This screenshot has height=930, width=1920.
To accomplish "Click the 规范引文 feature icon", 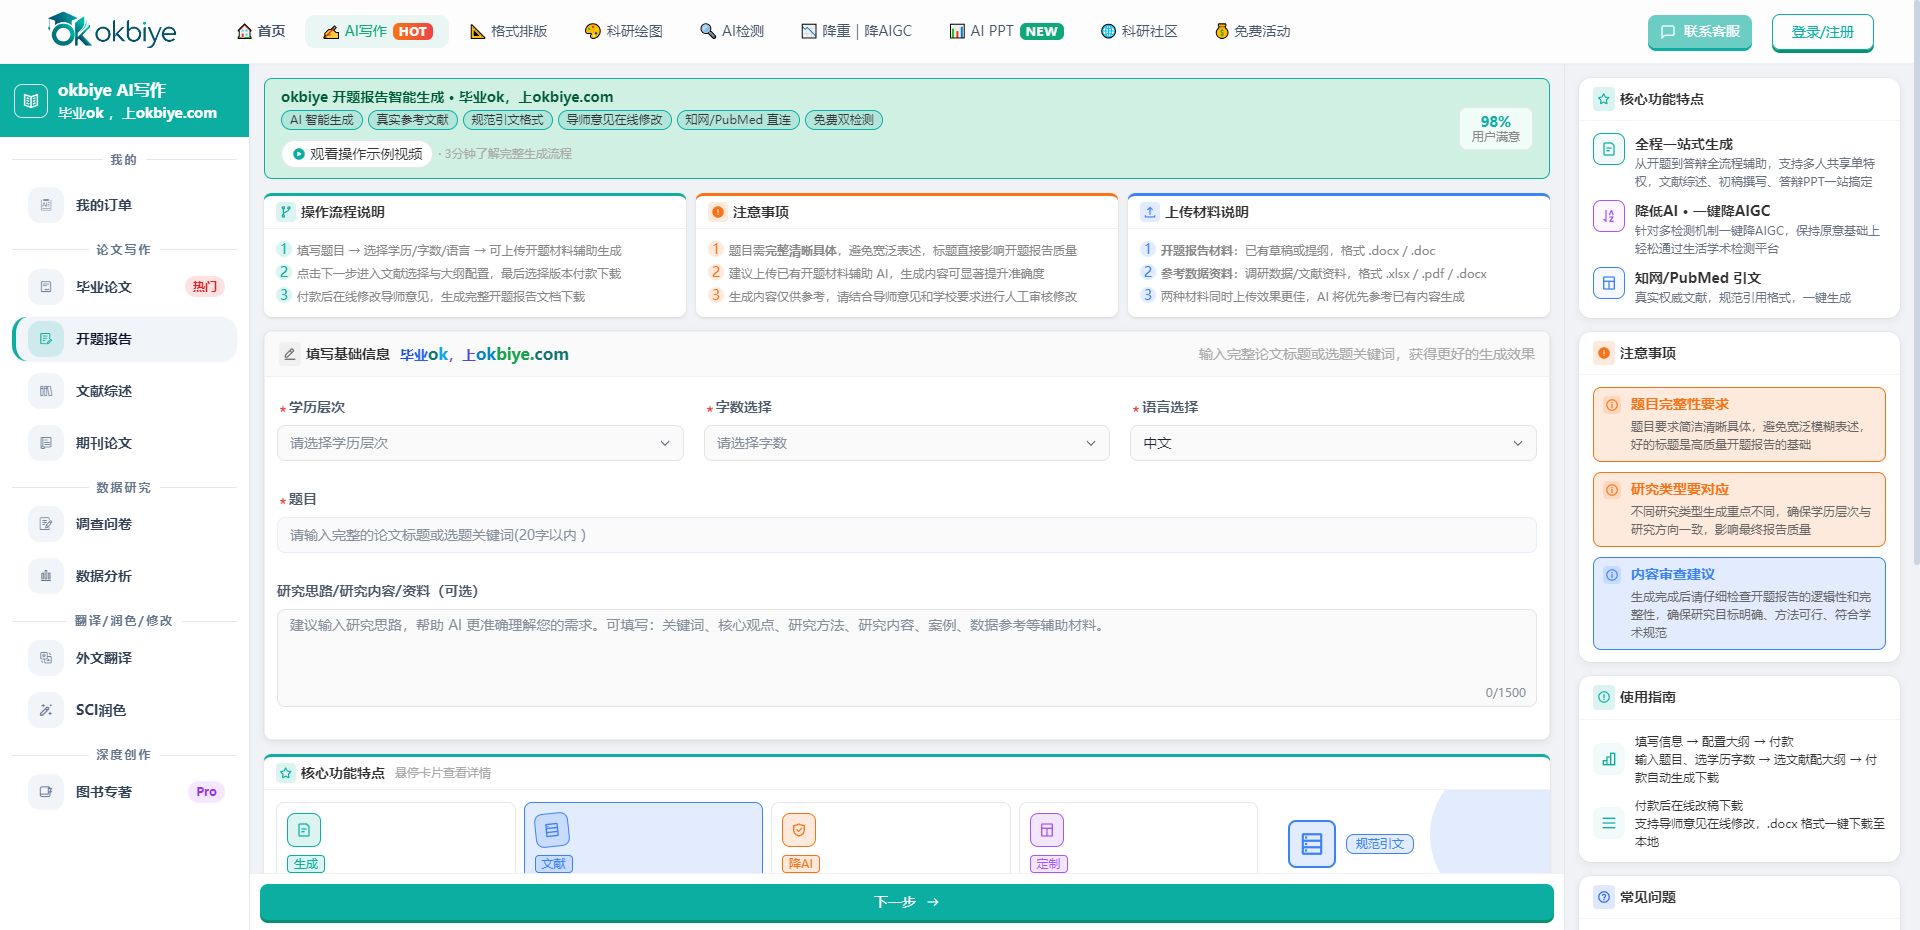I will coord(1312,844).
